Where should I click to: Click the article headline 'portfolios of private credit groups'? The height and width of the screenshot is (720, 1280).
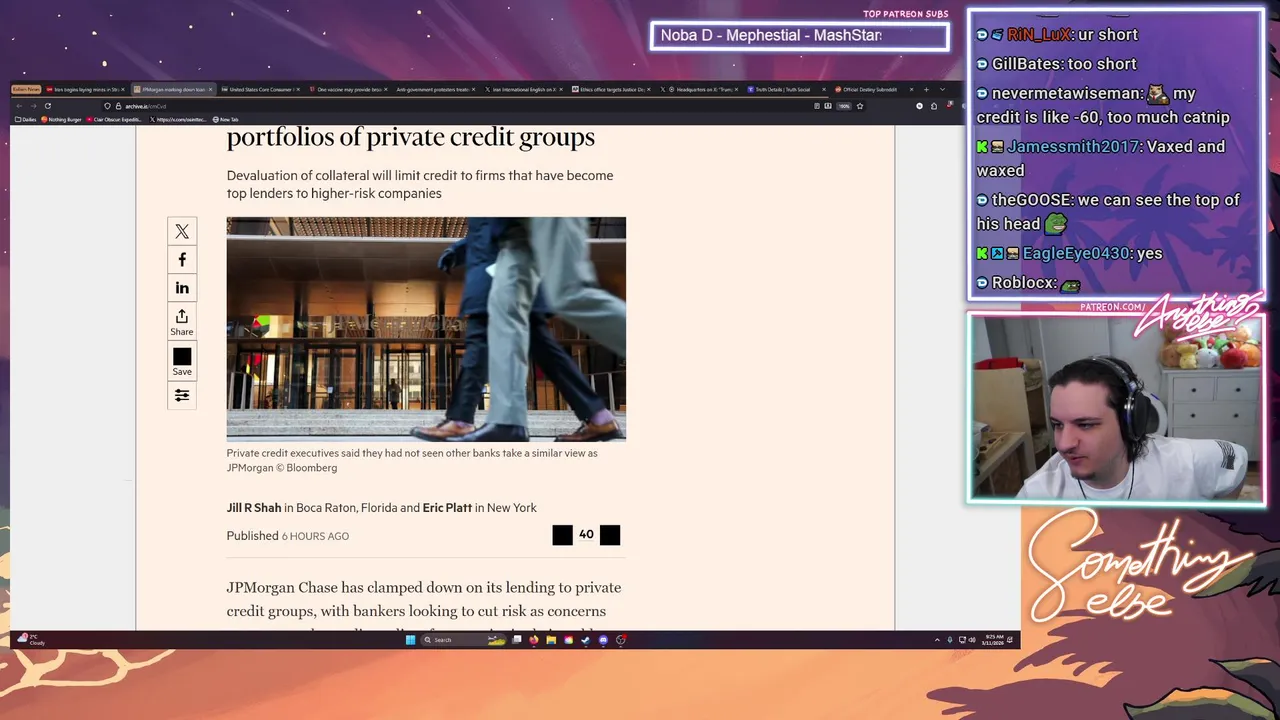pyautogui.click(x=411, y=137)
